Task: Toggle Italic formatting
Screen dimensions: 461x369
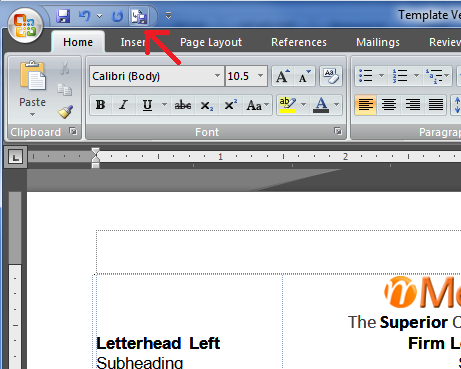Action: click(x=124, y=105)
